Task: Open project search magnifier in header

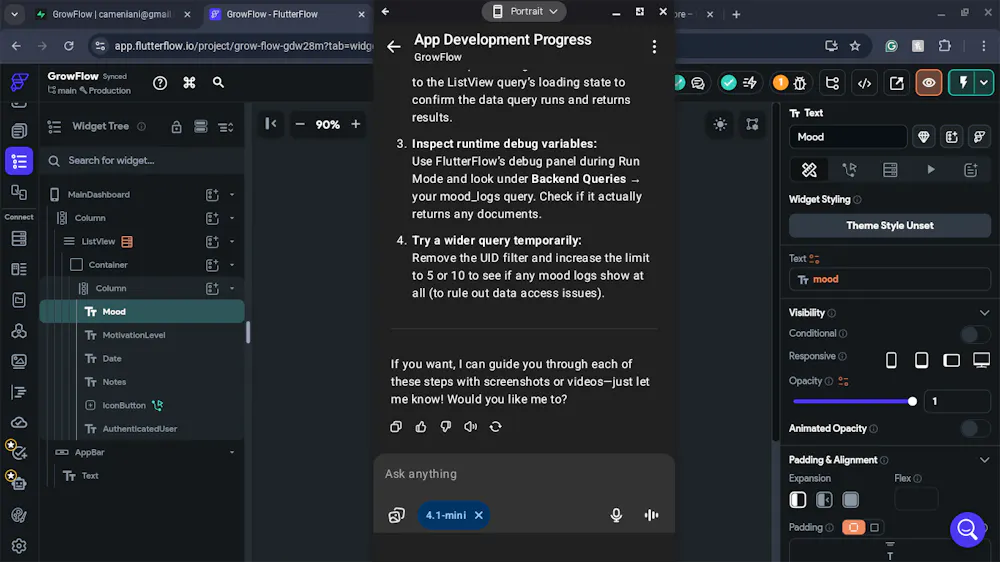Action: point(218,83)
